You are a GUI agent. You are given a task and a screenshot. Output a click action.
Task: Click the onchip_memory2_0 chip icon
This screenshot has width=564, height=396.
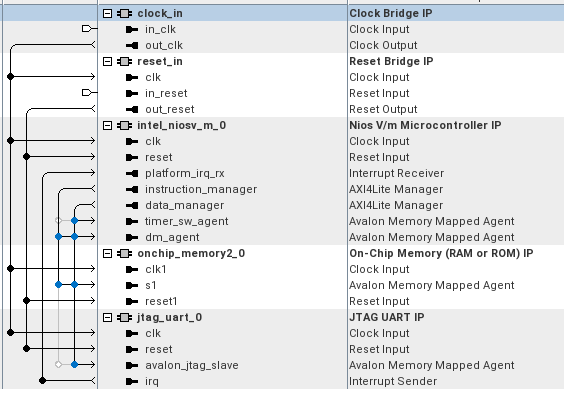(x=124, y=254)
